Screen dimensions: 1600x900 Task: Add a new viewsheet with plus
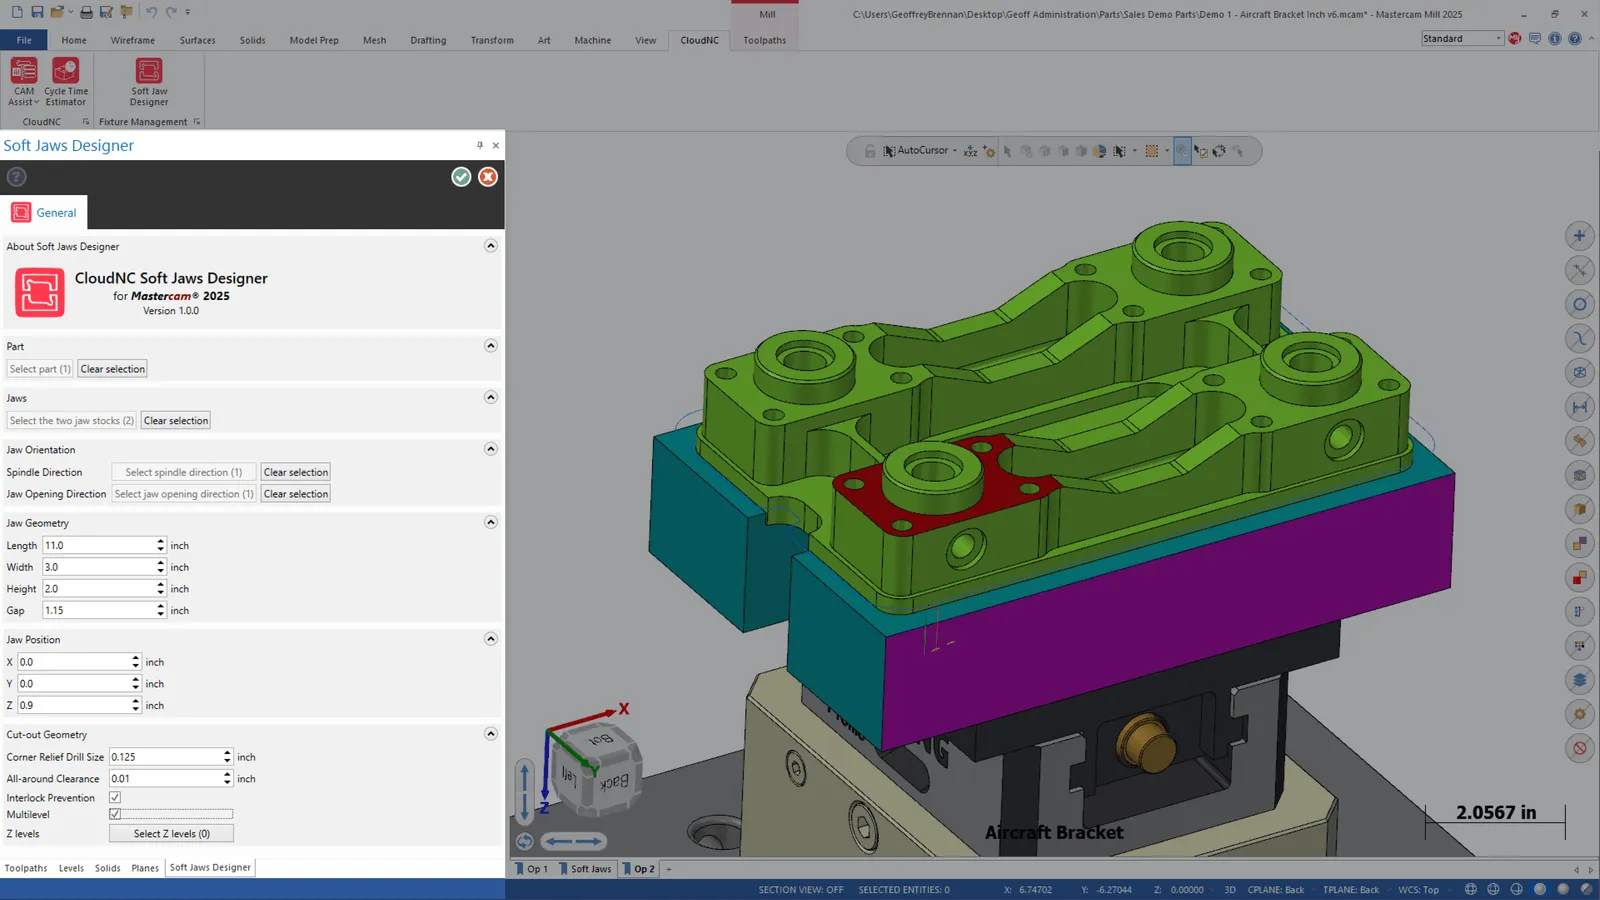(669, 869)
